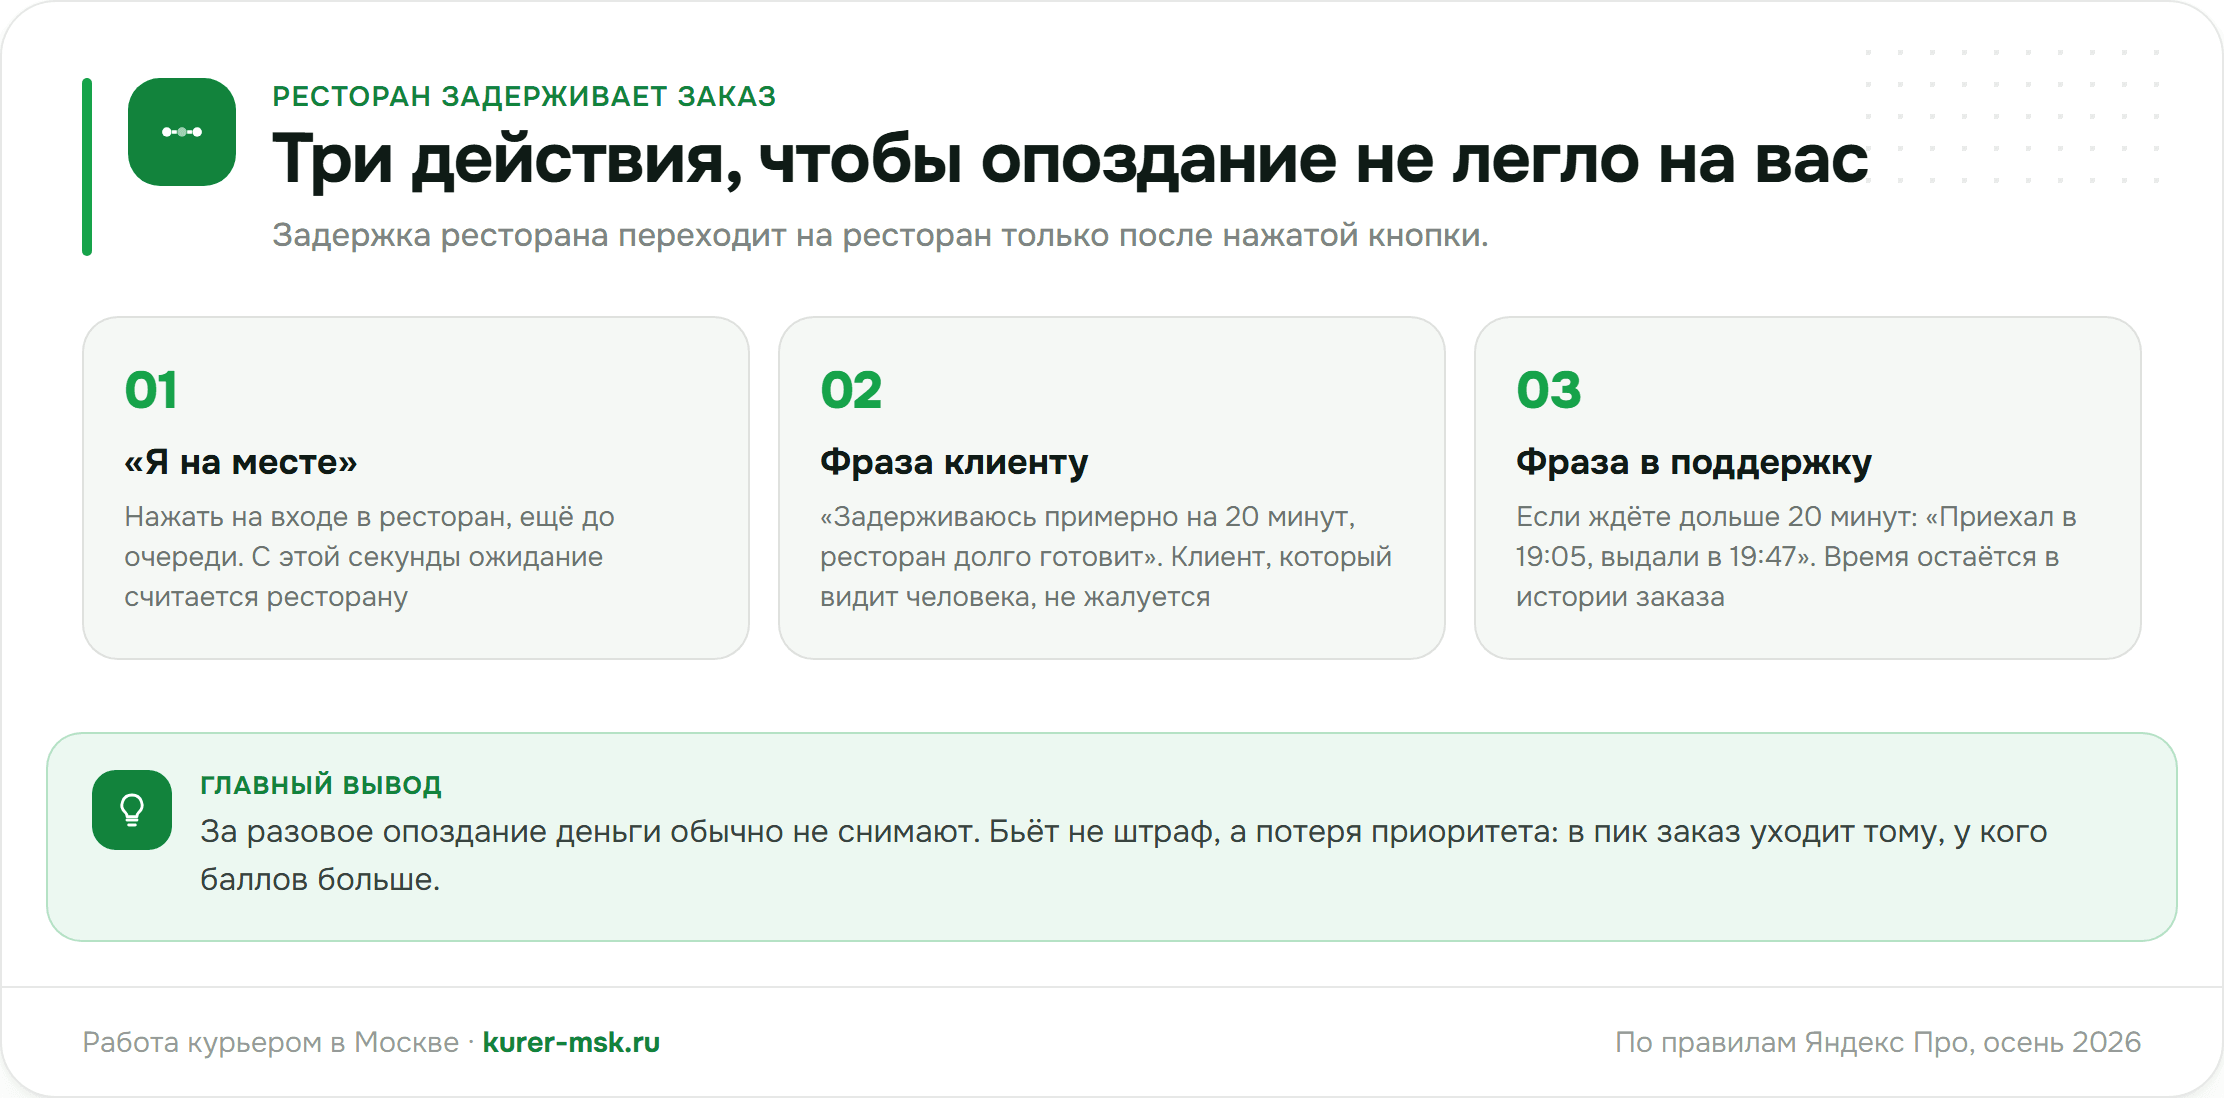Click the heading "Три действия, чтобы опоздание не легло на вас"
Viewport: 2224px width, 1098px height.
1070,159
